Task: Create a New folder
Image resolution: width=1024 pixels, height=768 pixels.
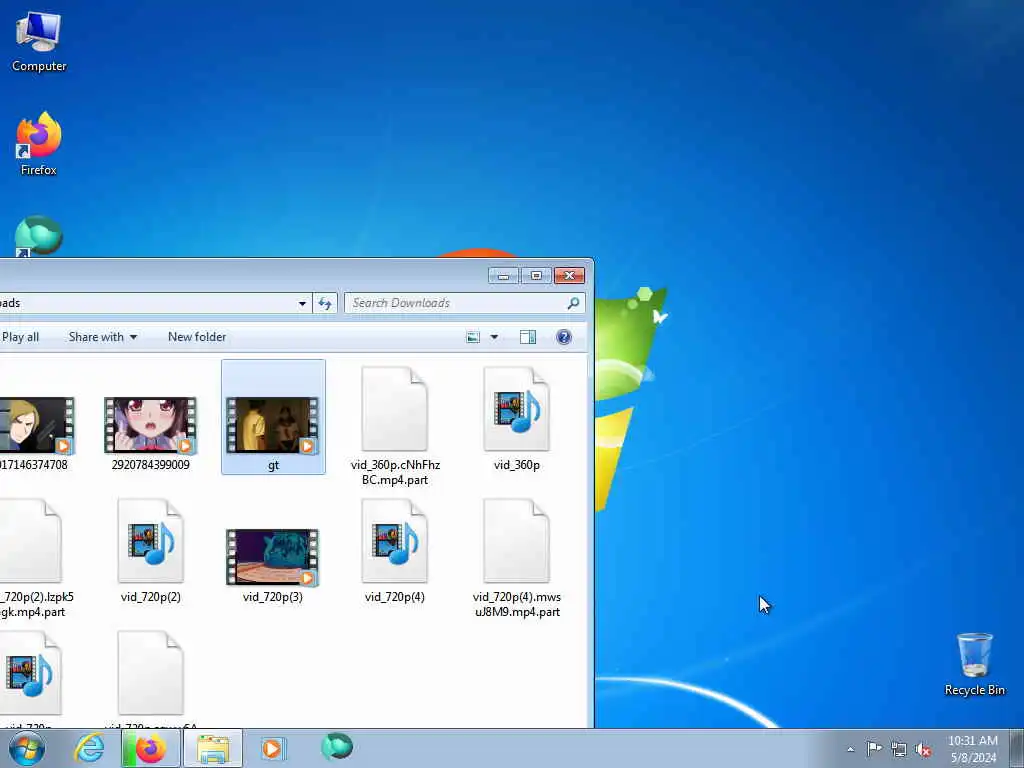Action: tap(197, 337)
